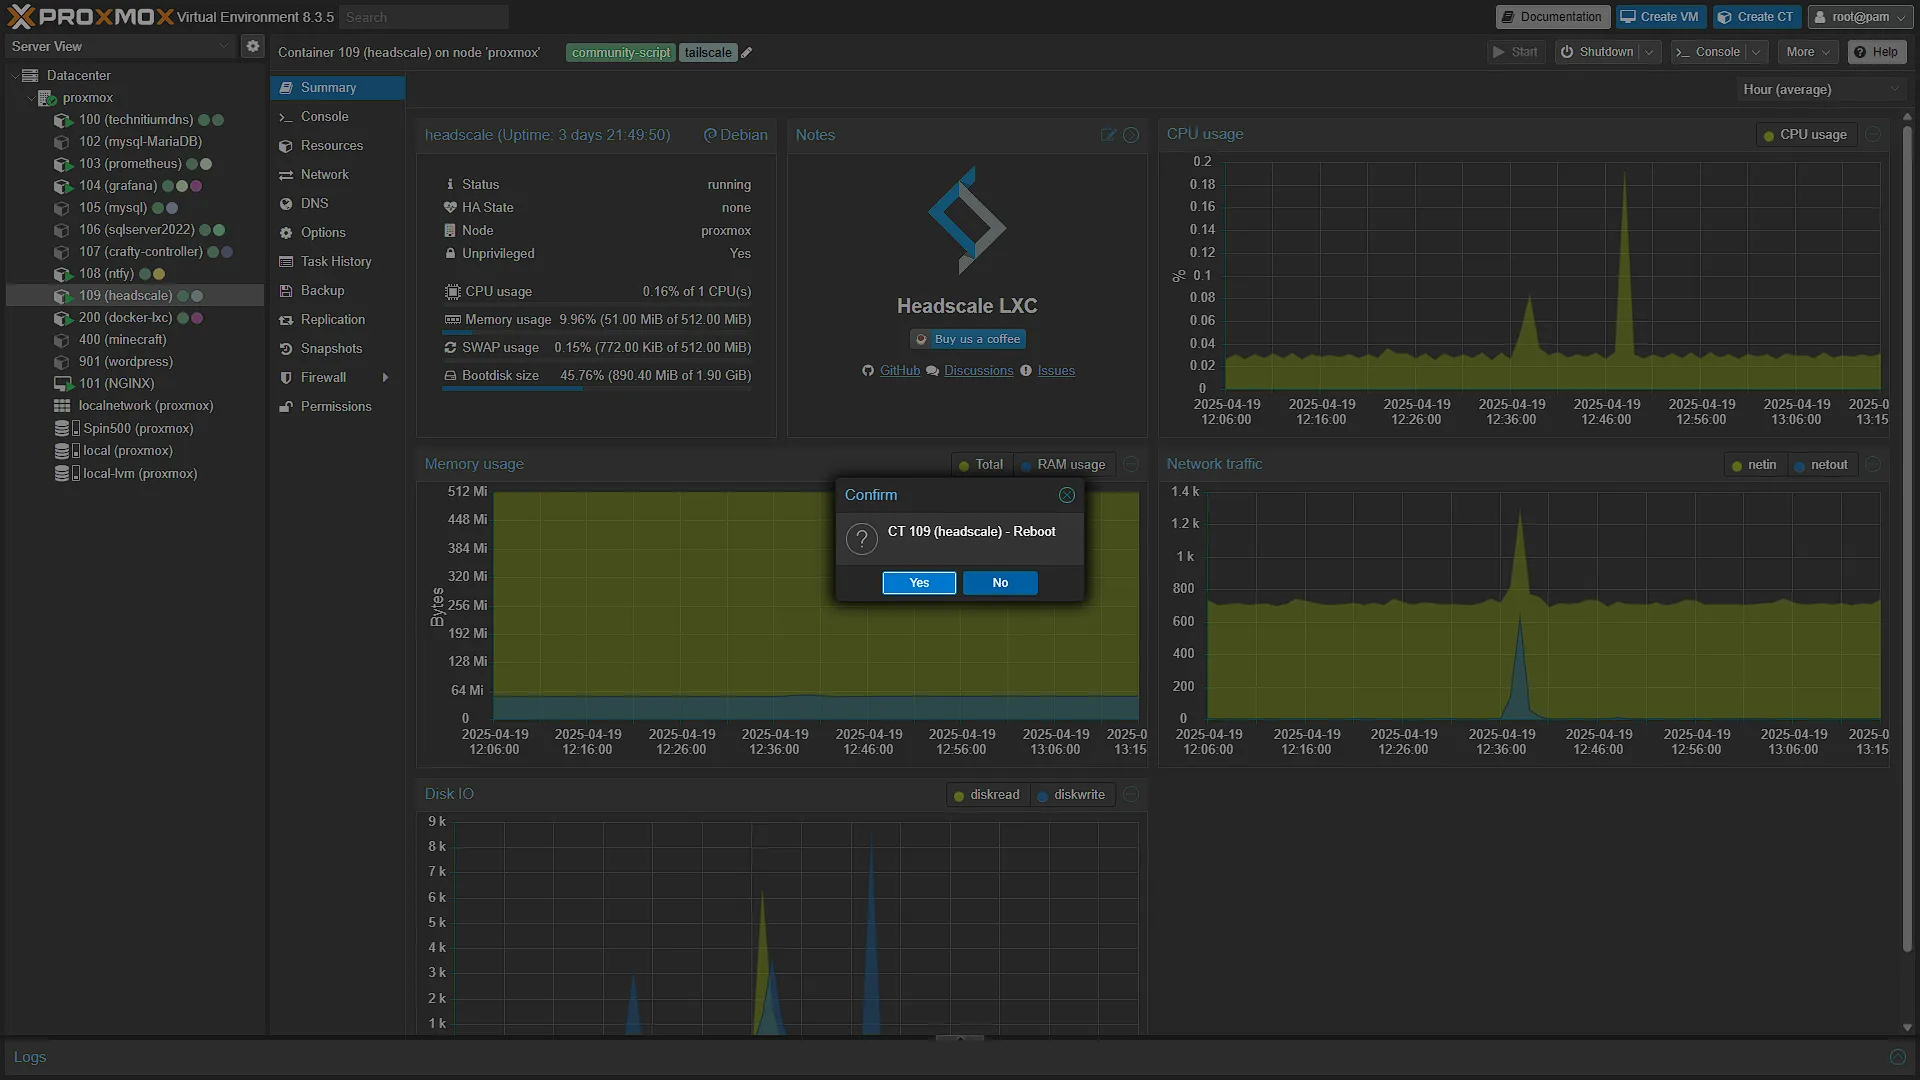The width and height of the screenshot is (1920, 1080).
Task: Collapse the Datacenter tree node
Action: pos(15,76)
